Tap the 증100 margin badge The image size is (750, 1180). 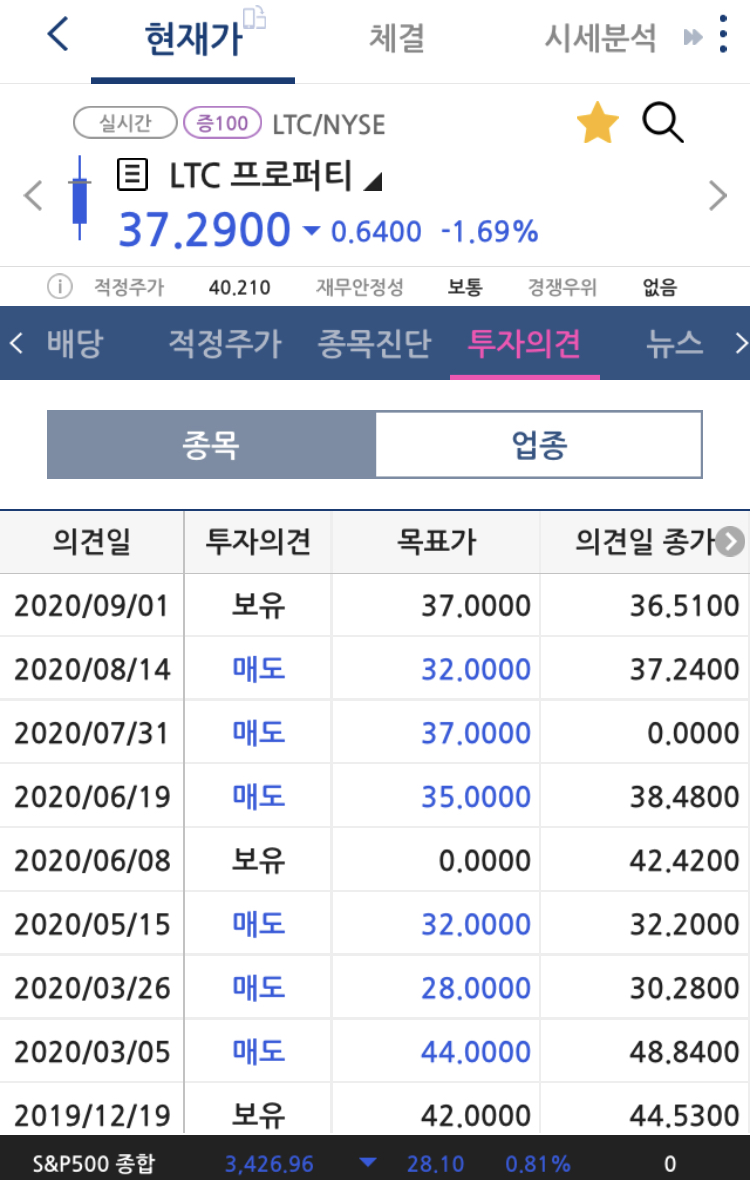[223, 123]
